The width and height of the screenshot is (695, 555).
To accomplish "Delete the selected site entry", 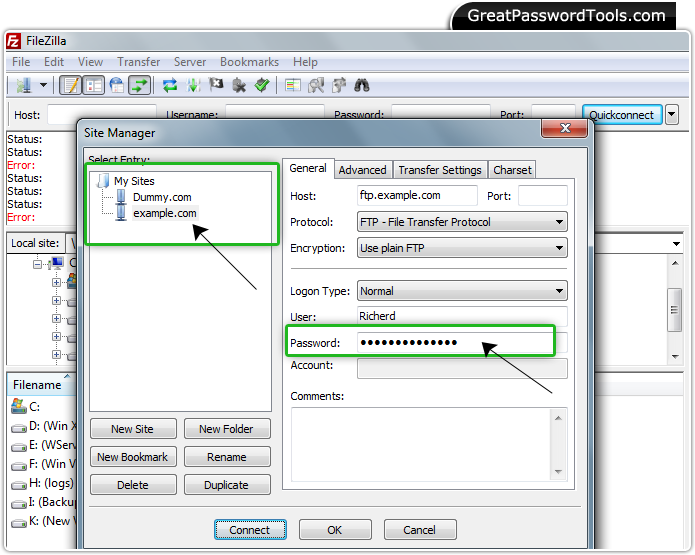I will click(x=133, y=485).
